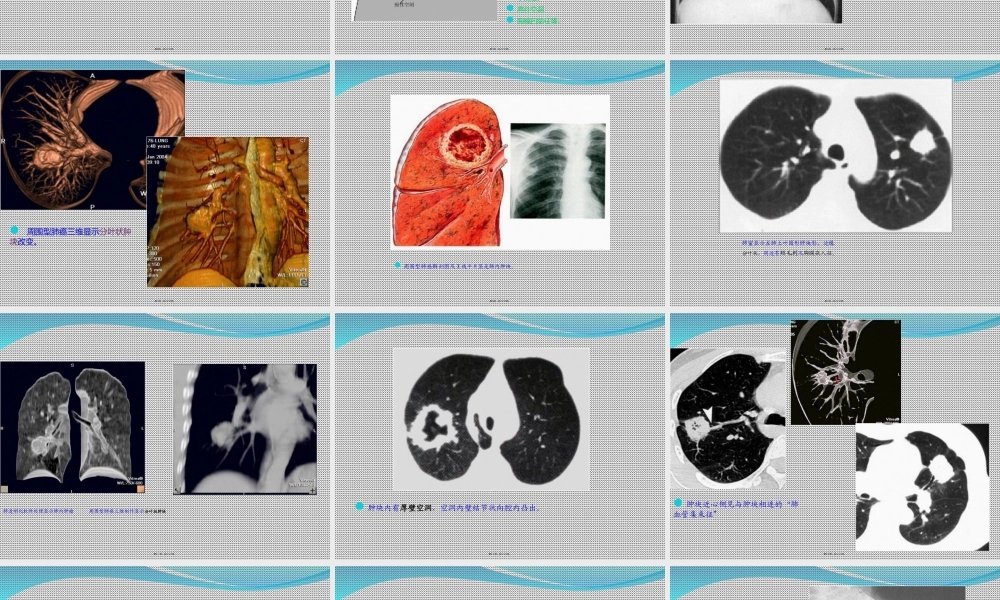The height and width of the screenshot is (600, 1000).
Task: Click the caption starting '肿块内有厚壁空洞'
Action: click(455, 507)
